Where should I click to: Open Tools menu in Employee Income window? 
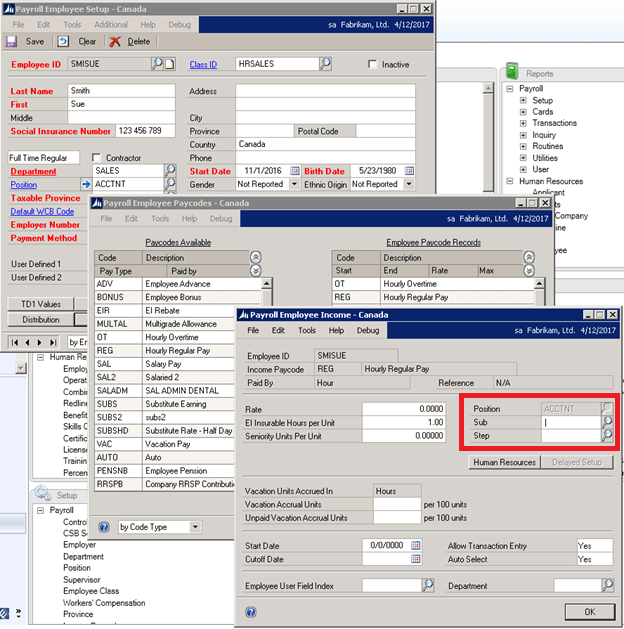[x=307, y=330]
